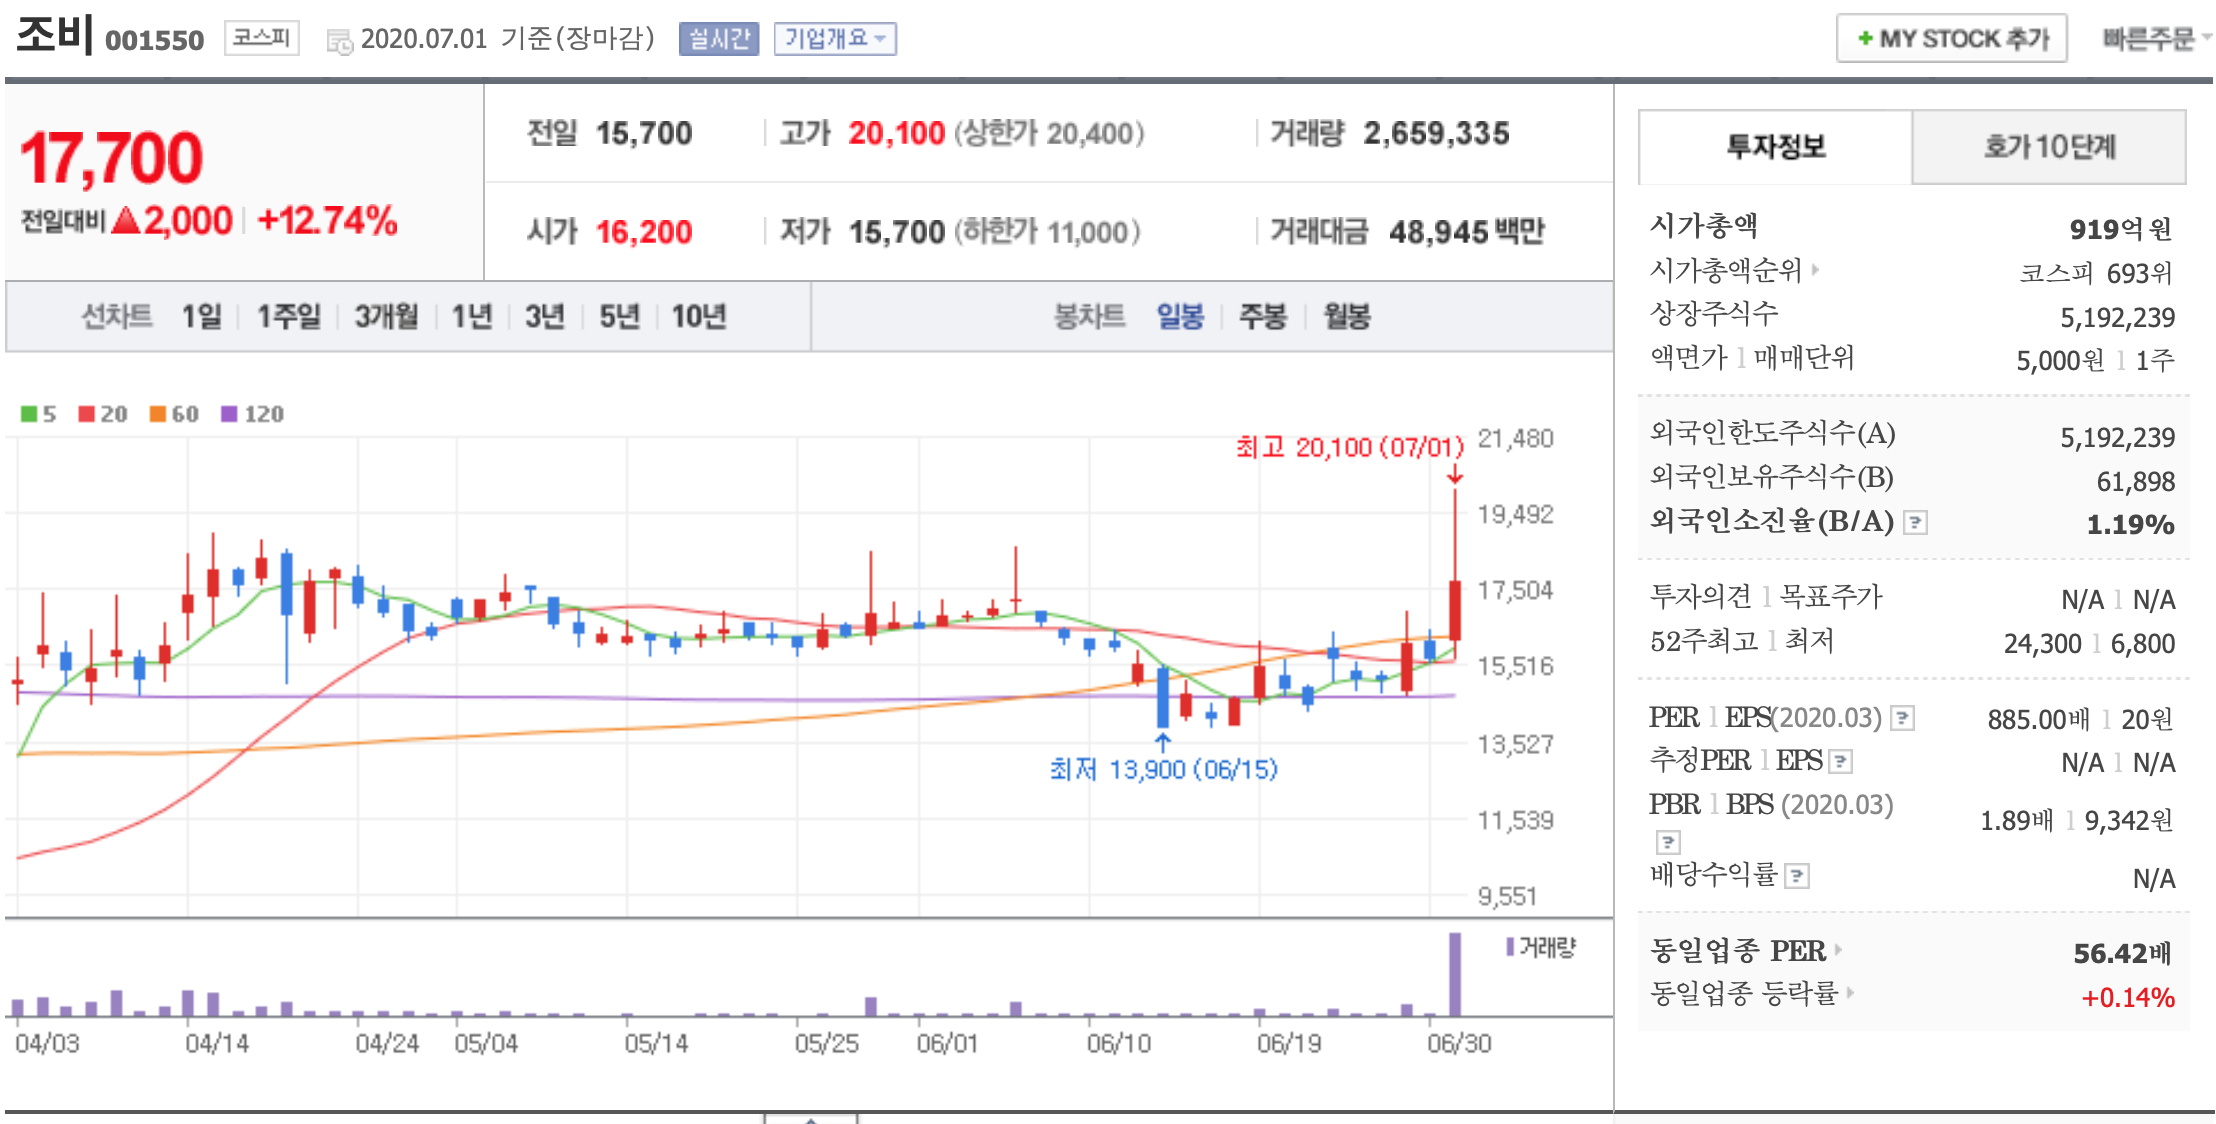This screenshot has height=1124, width=2216.
Task: Open the 빠른주문 dropdown
Action: [2156, 39]
